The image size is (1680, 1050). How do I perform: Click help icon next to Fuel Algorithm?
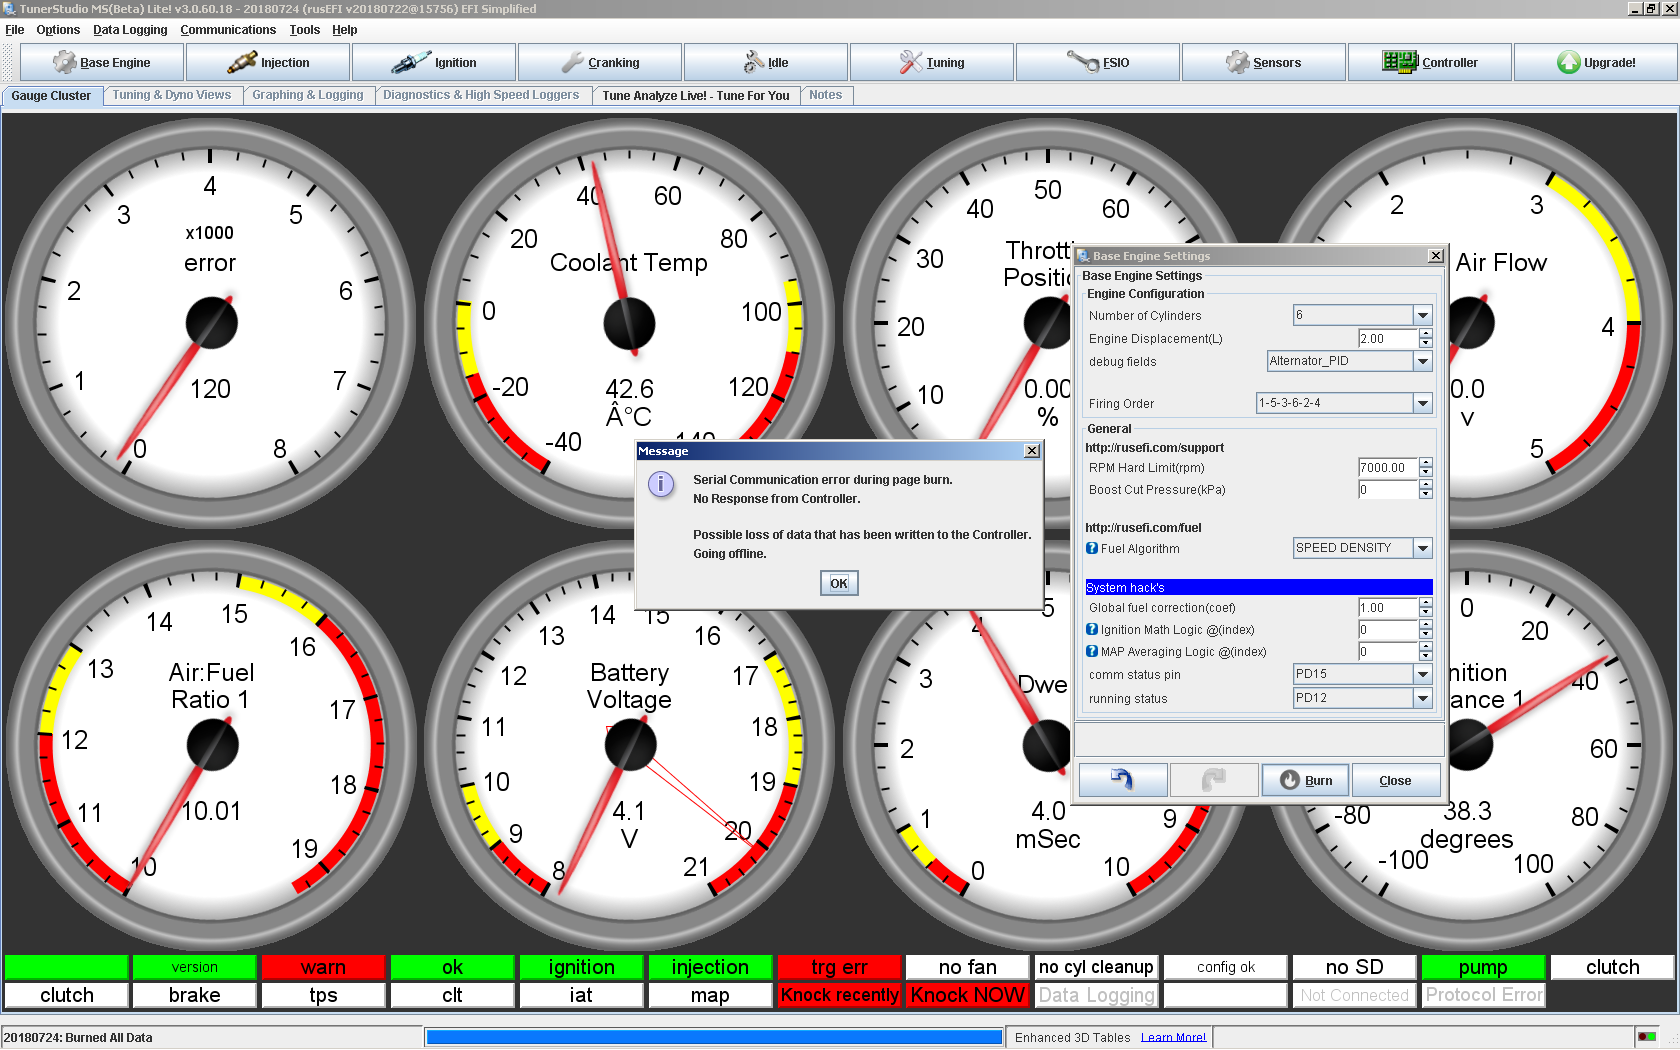click(1092, 548)
